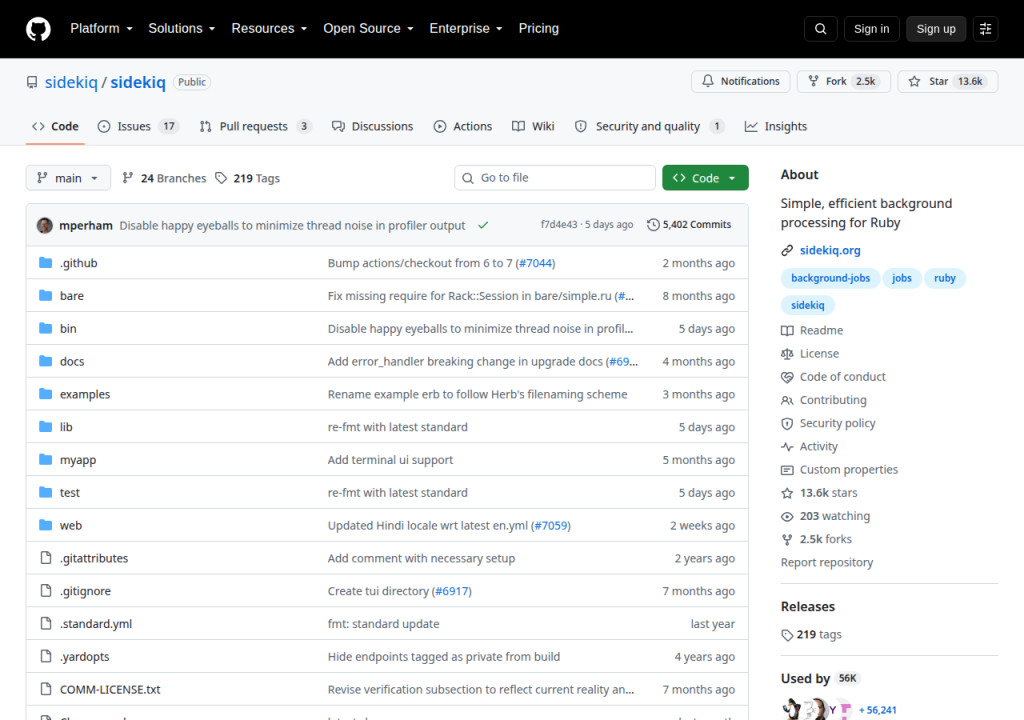
Task: Switch to the Wiki tab
Action: click(x=533, y=126)
